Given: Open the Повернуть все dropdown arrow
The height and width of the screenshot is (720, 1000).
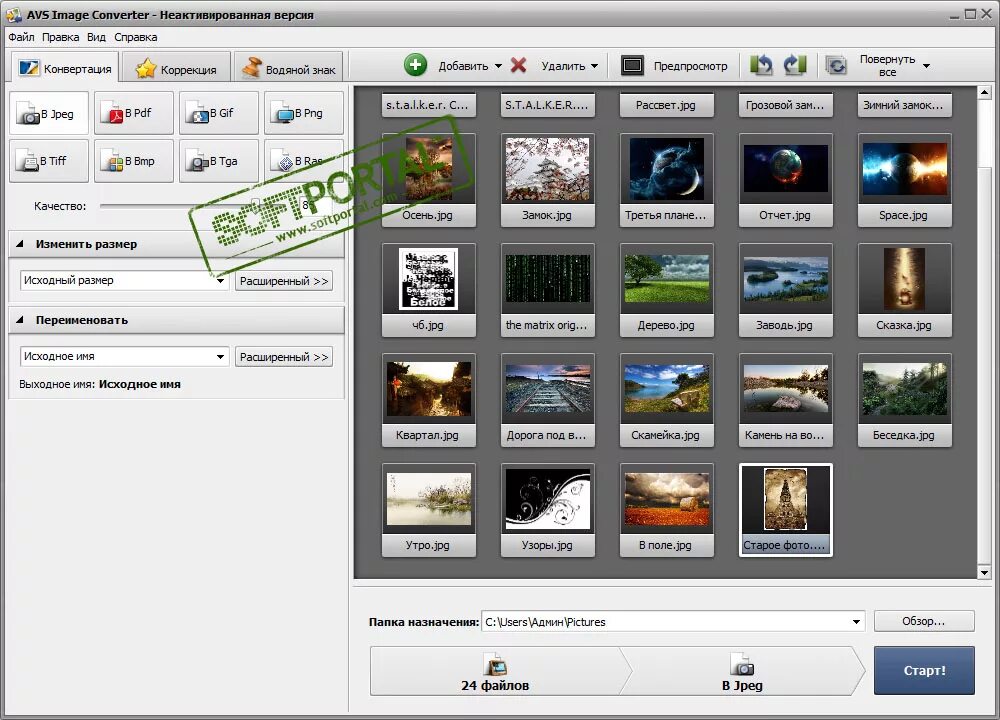Looking at the screenshot, I should [x=927, y=66].
